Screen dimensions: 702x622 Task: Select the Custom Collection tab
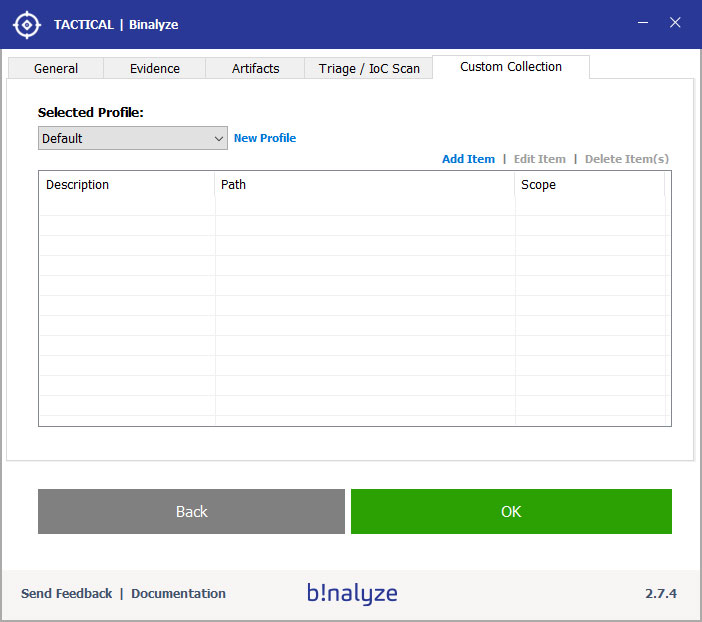click(511, 67)
